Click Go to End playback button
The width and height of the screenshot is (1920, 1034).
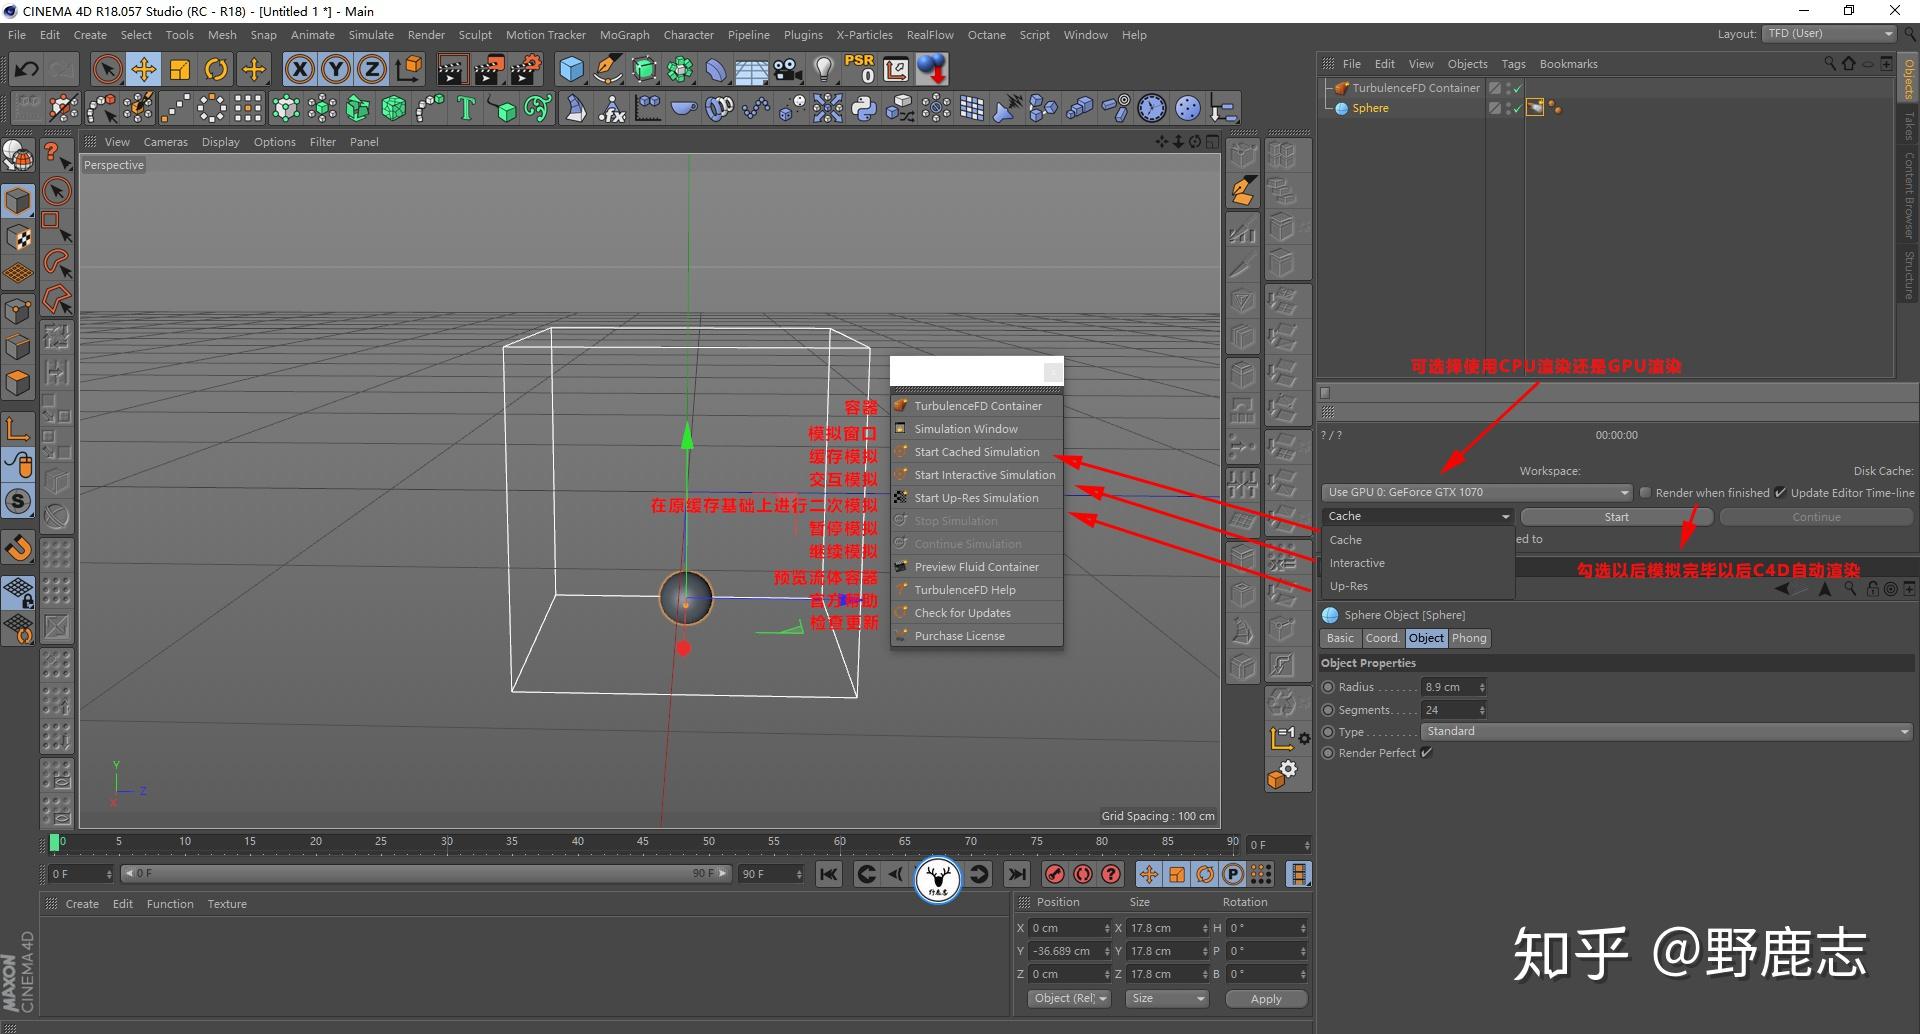click(1017, 875)
